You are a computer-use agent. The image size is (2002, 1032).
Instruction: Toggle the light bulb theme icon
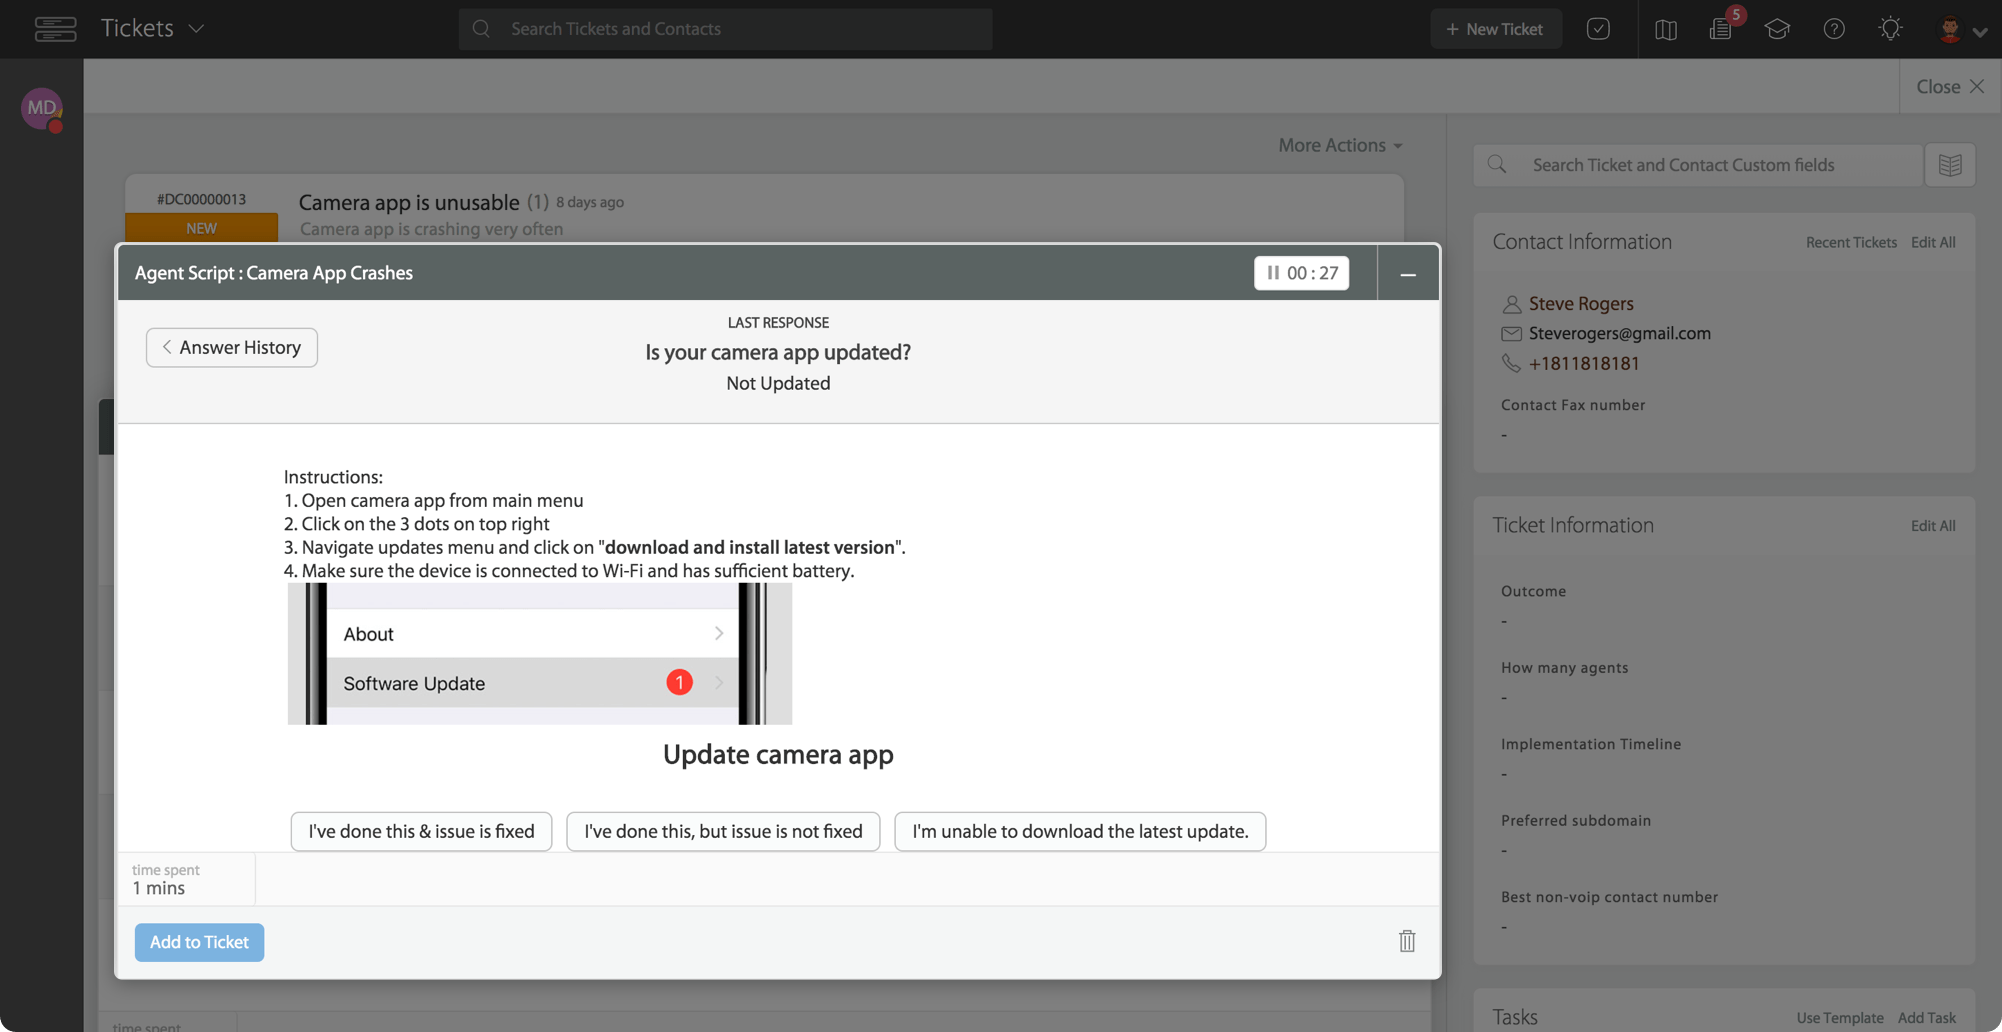click(1890, 28)
